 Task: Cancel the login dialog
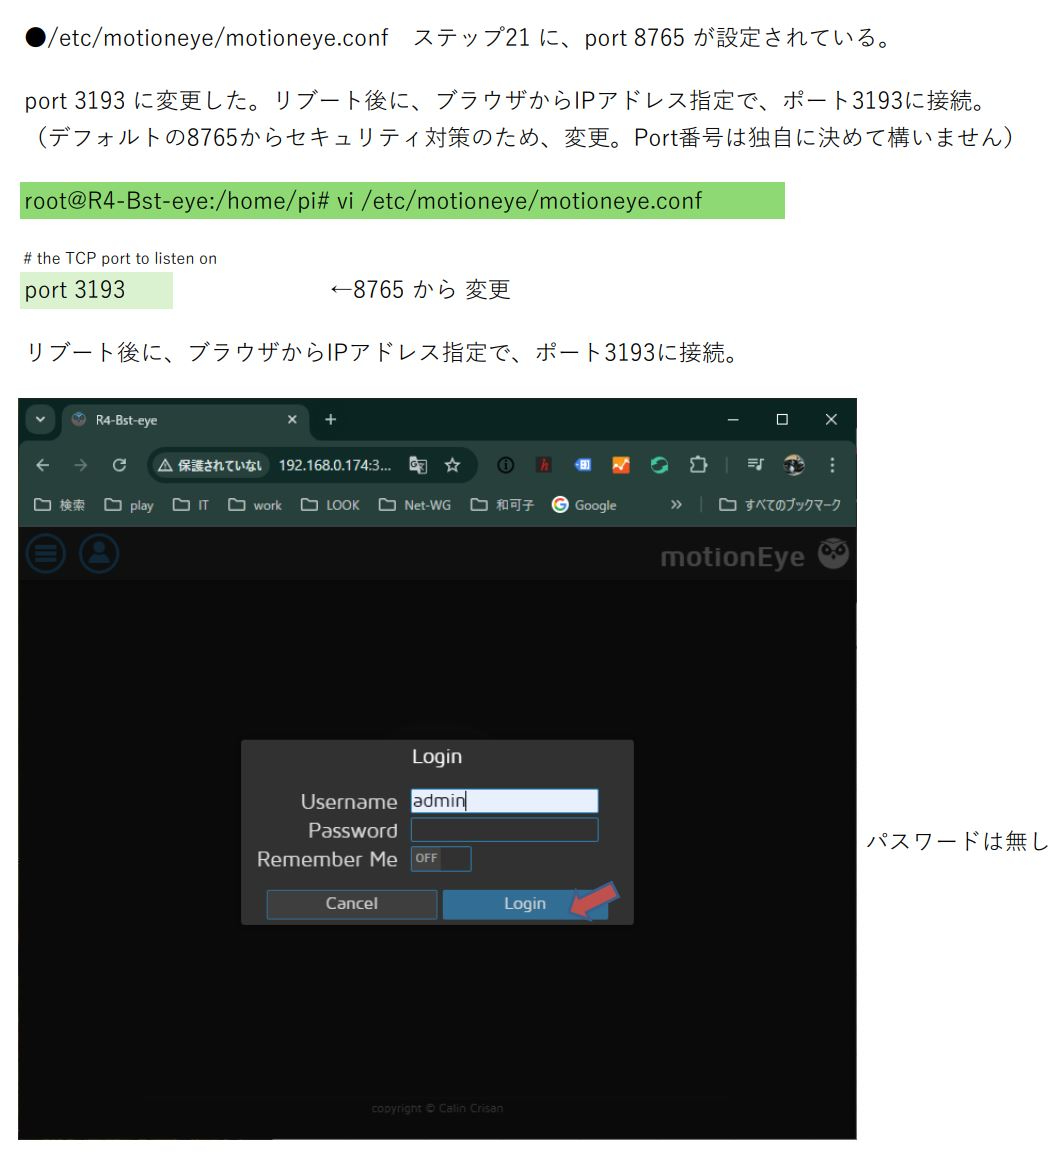(351, 903)
